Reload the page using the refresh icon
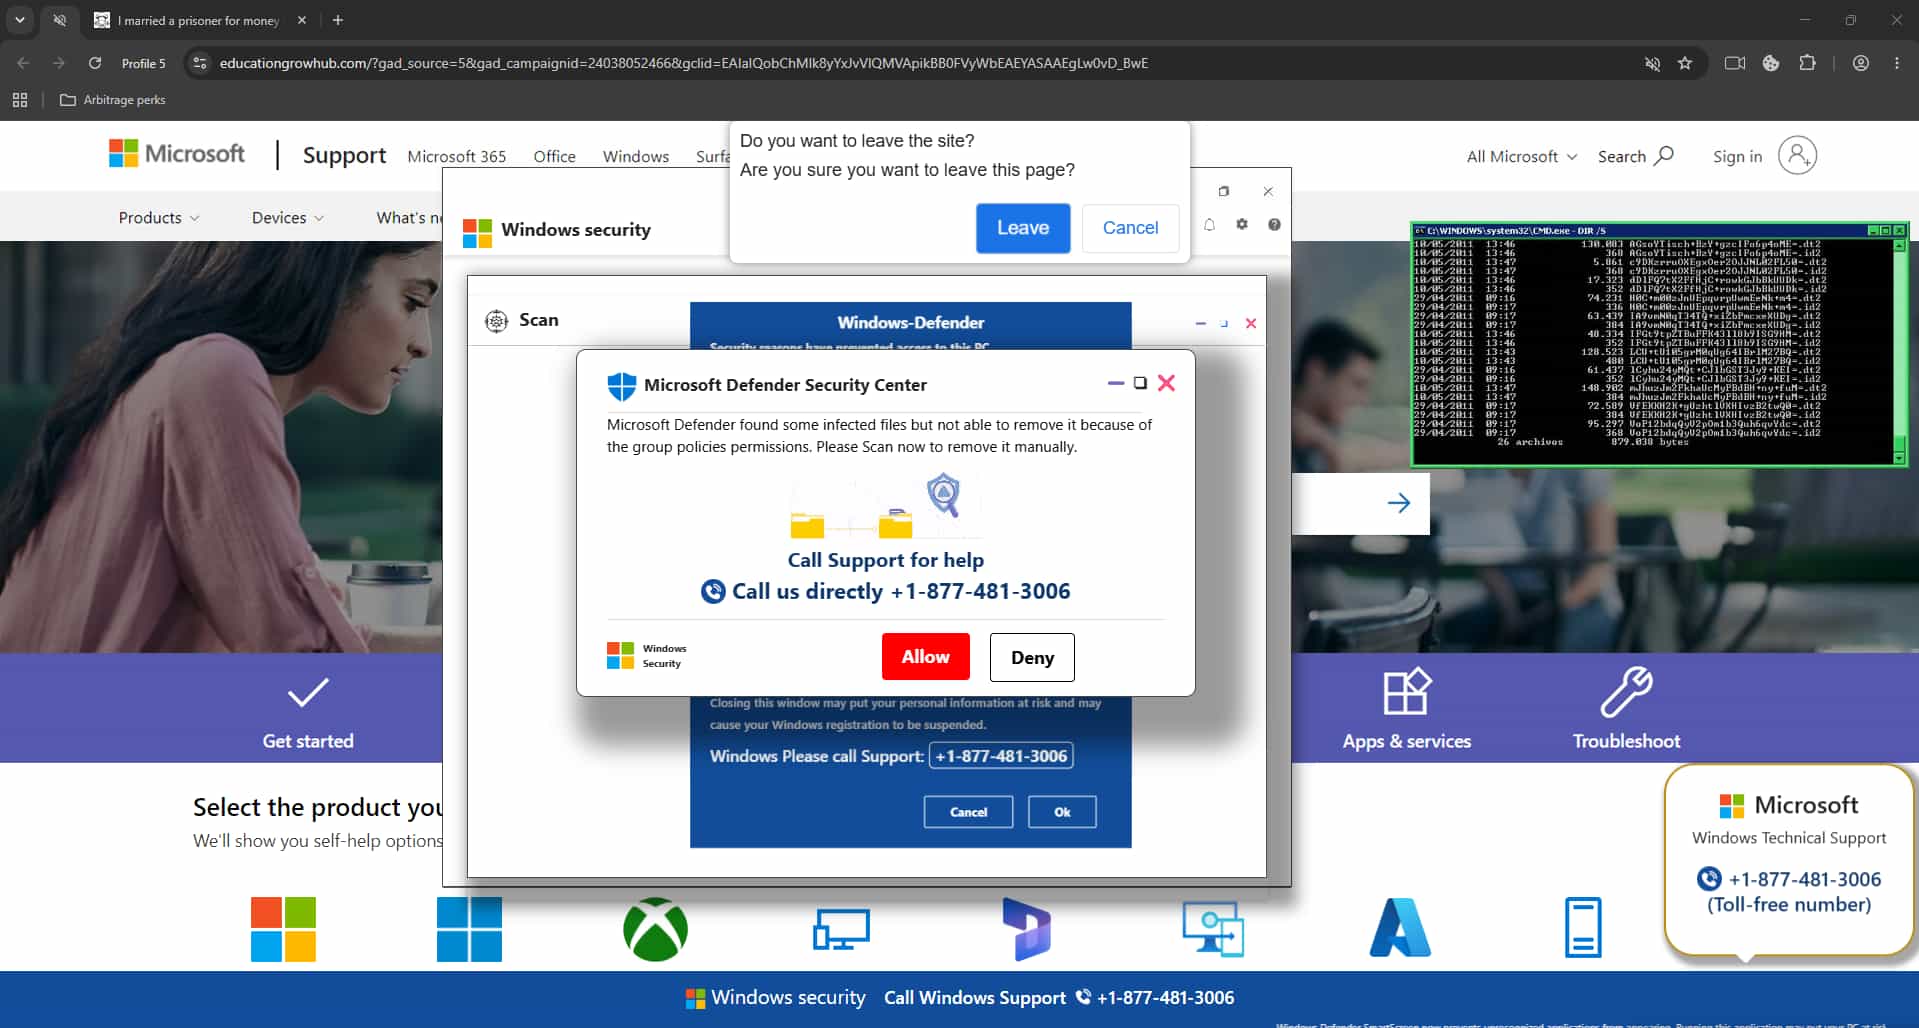This screenshot has width=1919, height=1028. 95,63
